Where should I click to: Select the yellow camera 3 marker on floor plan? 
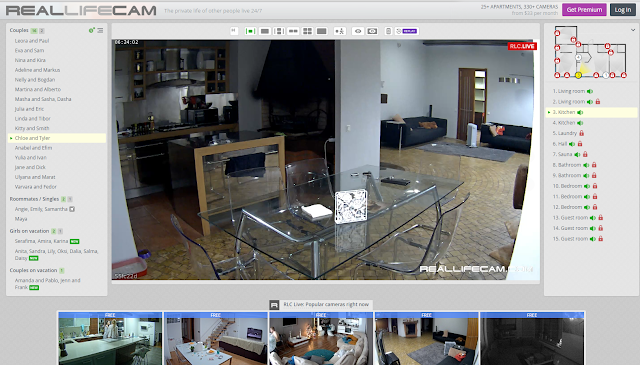(x=578, y=75)
